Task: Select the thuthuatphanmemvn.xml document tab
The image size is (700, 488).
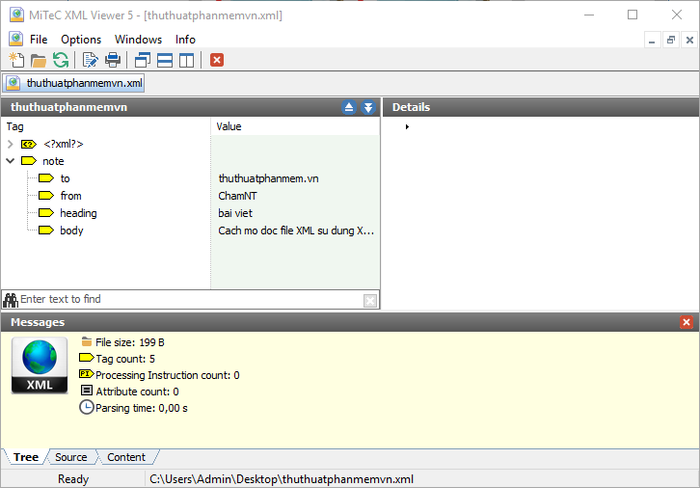Action: pyautogui.click(x=74, y=83)
